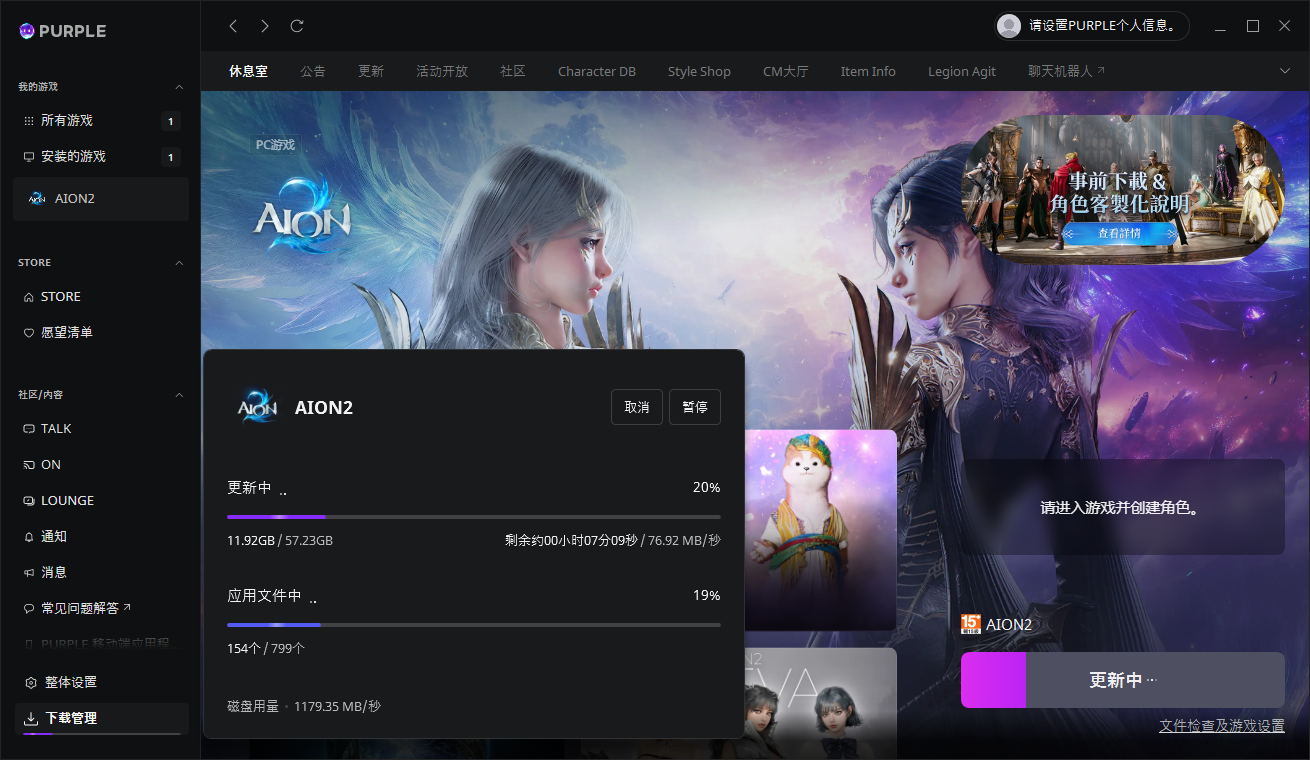Image resolution: width=1310 pixels, height=760 pixels.
Task: Open TALK chat in sidebar
Action: (55, 428)
